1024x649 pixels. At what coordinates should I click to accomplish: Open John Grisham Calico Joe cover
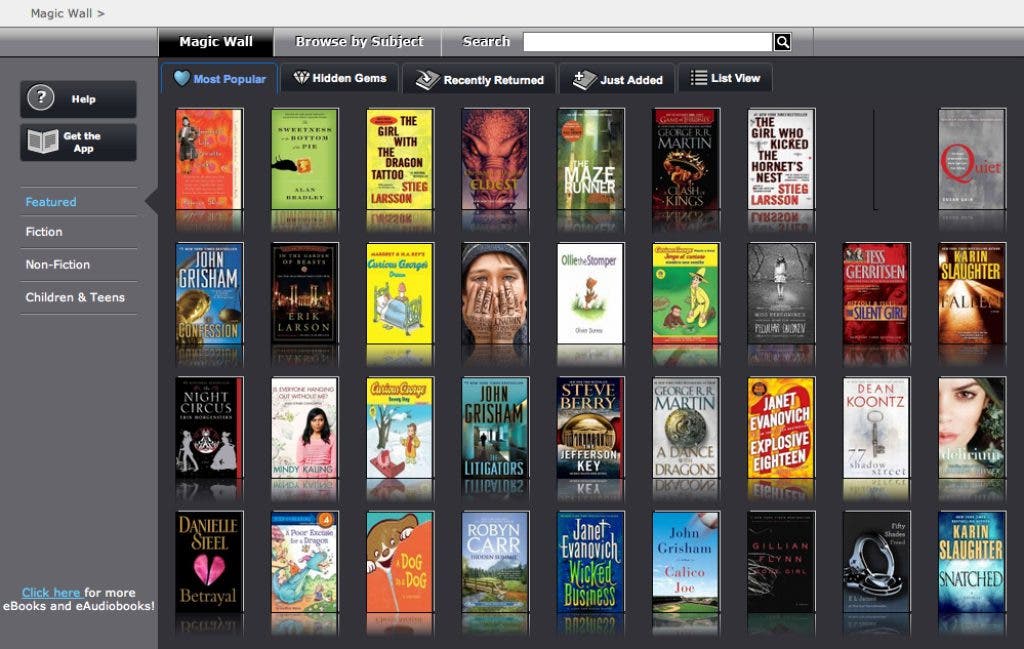[x=686, y=562]
